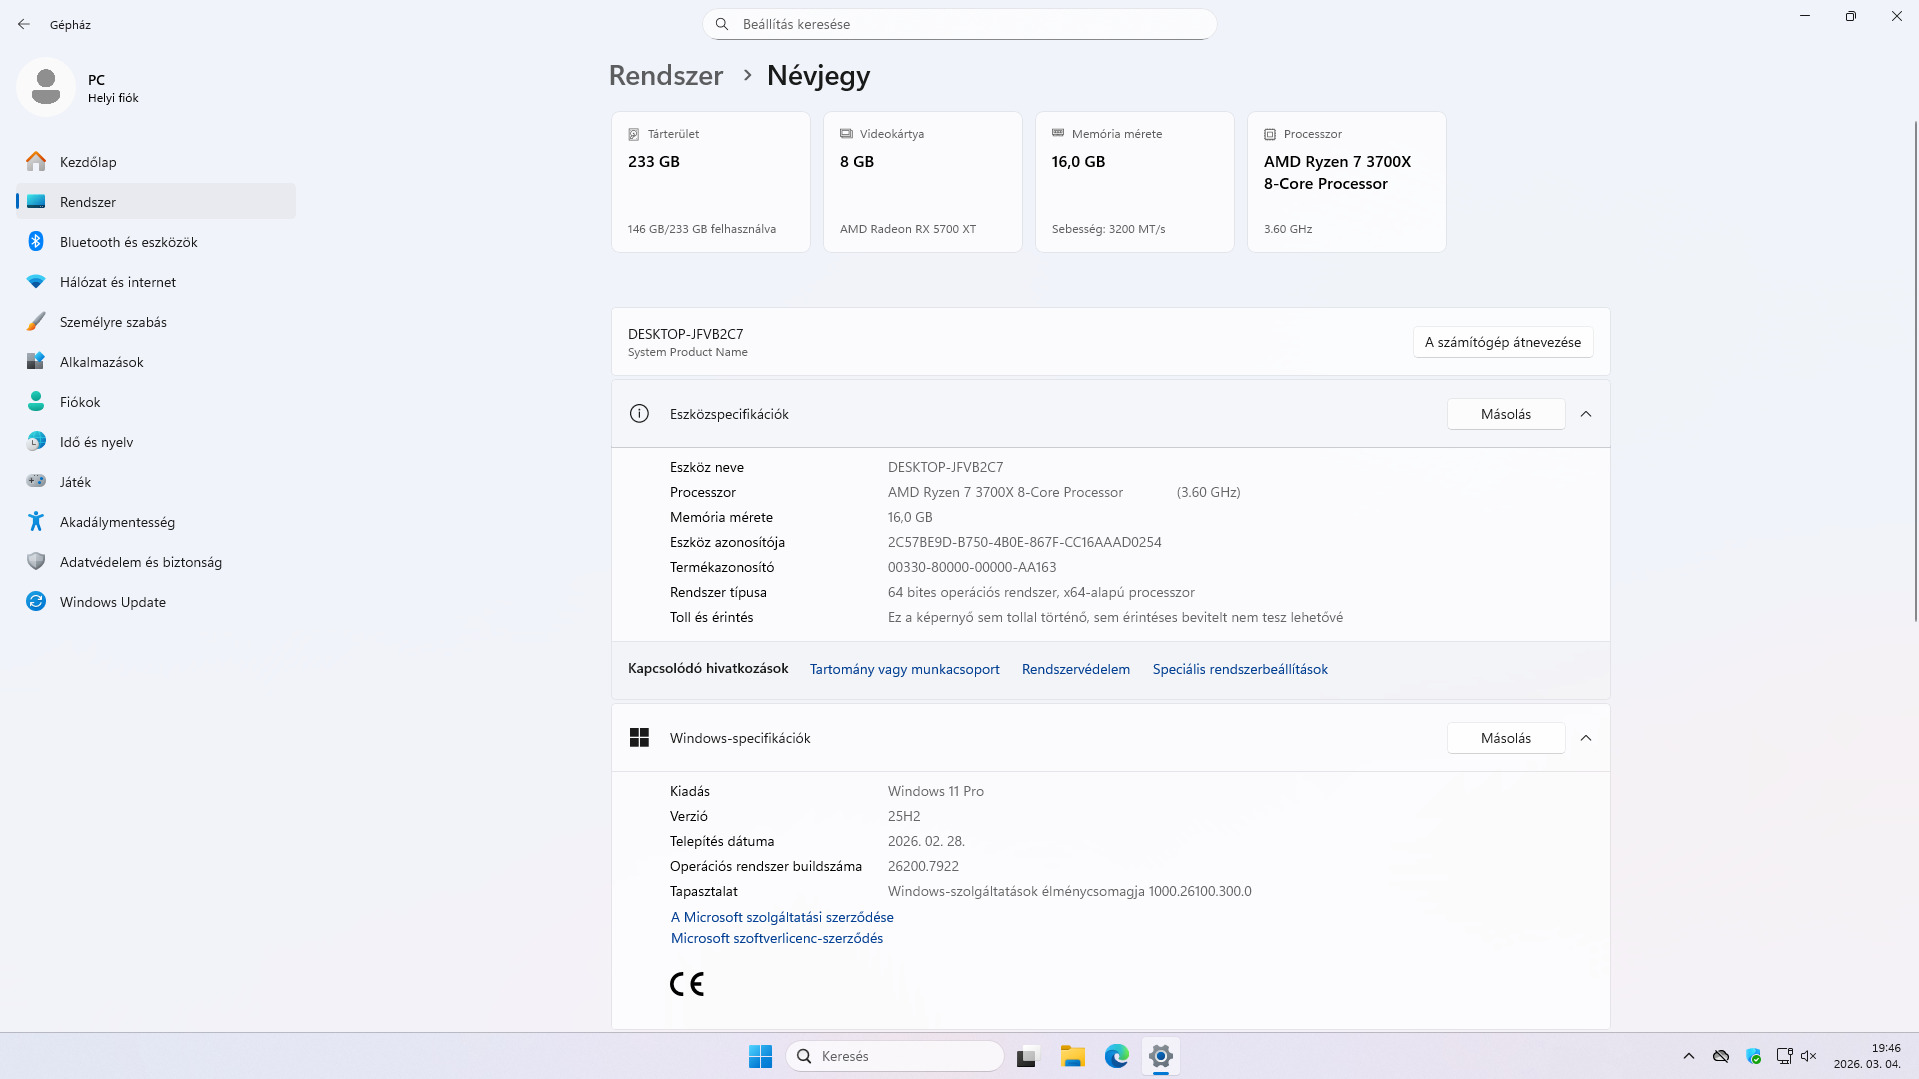Open the Tárterület 233 GB card

[x=711, y=182]
